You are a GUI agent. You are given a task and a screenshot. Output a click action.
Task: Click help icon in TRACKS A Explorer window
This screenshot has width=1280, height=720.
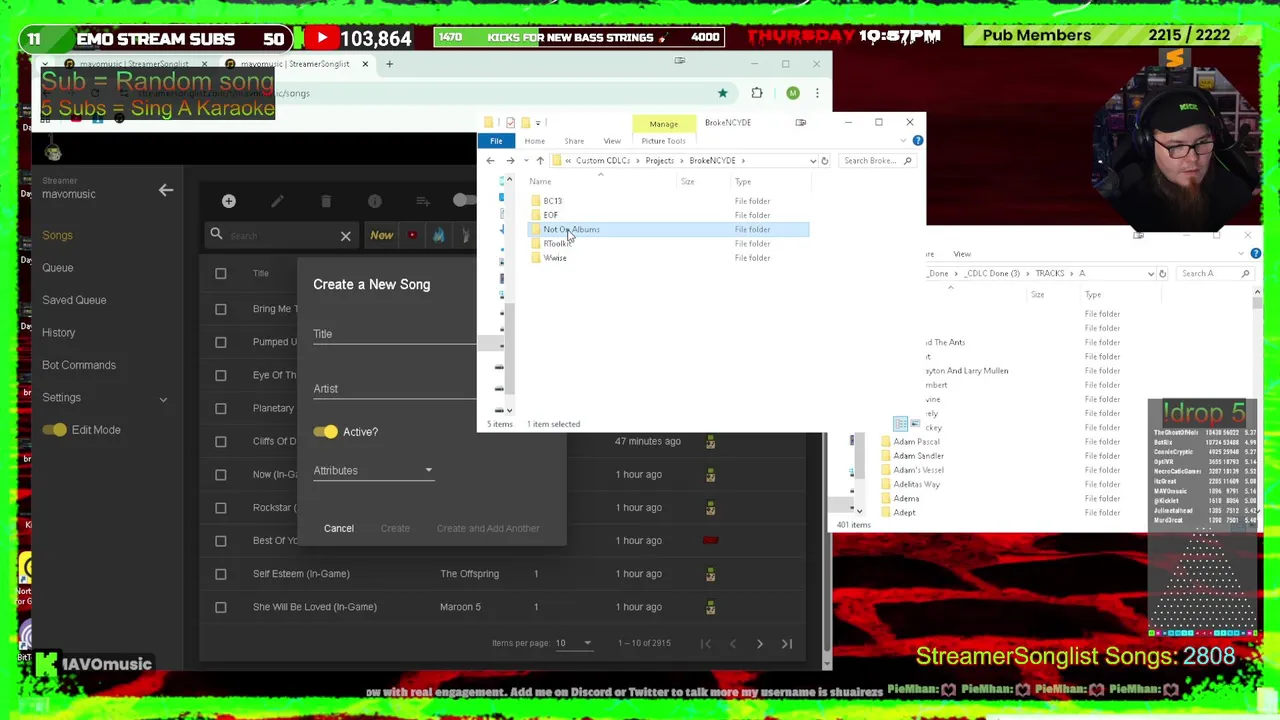(1255, 254)
